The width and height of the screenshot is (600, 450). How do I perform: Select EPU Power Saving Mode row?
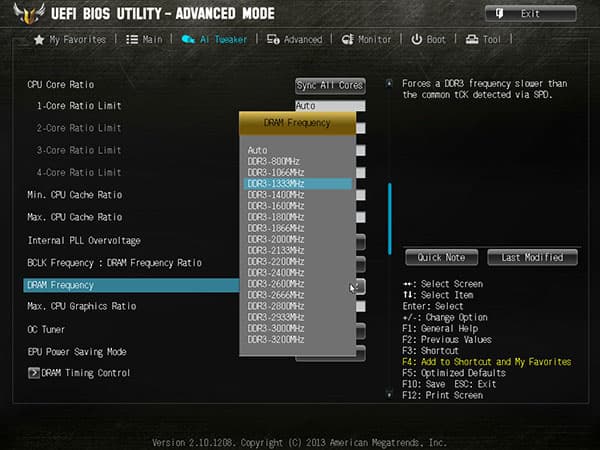(77, 352)
